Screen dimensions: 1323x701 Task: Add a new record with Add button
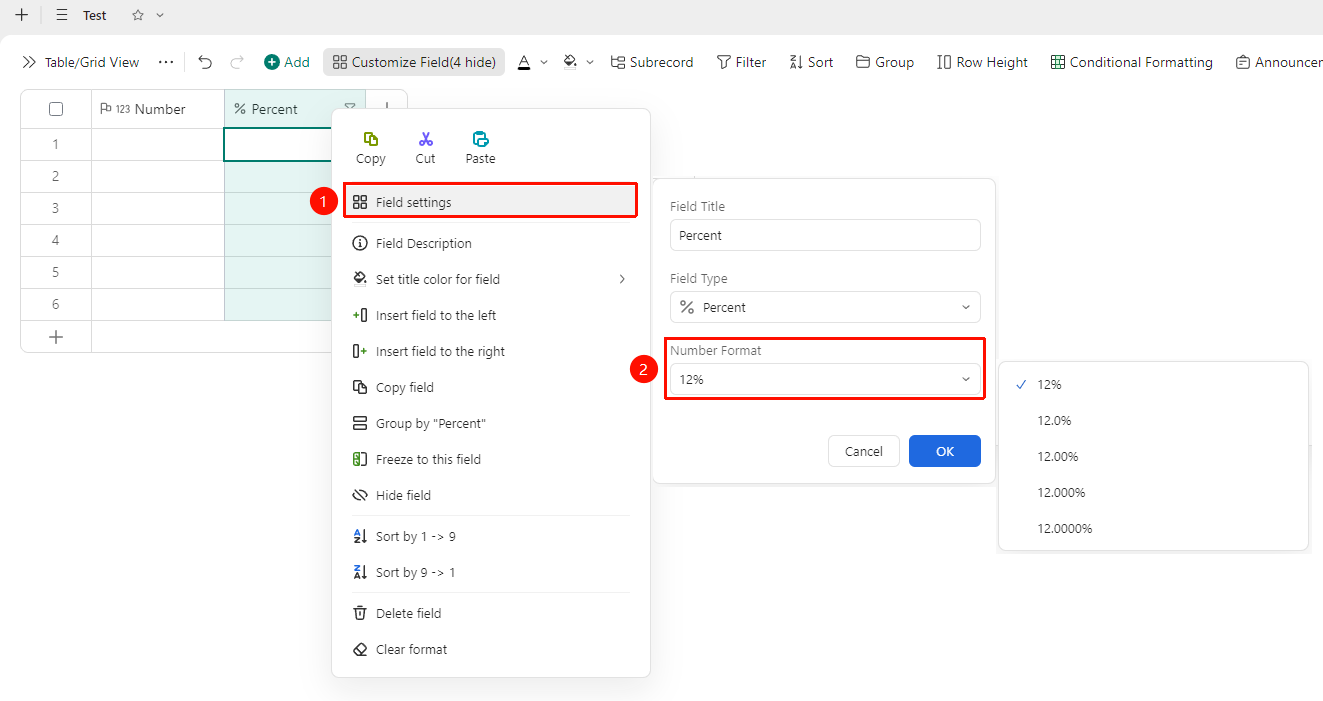(287, 62)
